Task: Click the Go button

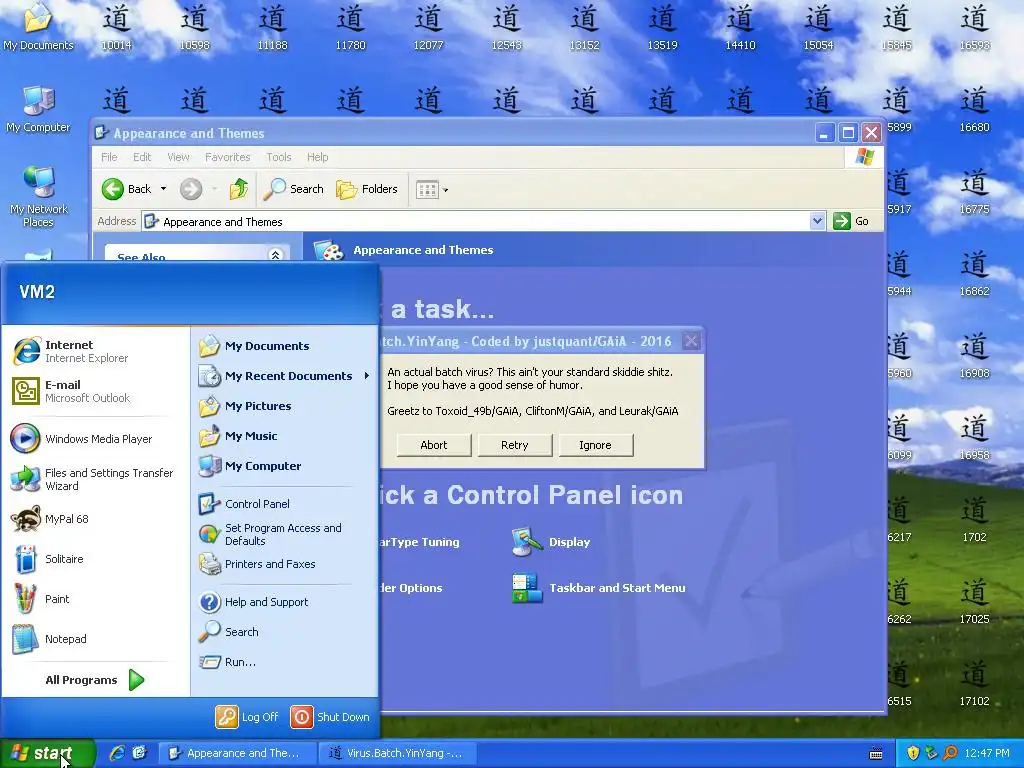Action: (852, 221)
